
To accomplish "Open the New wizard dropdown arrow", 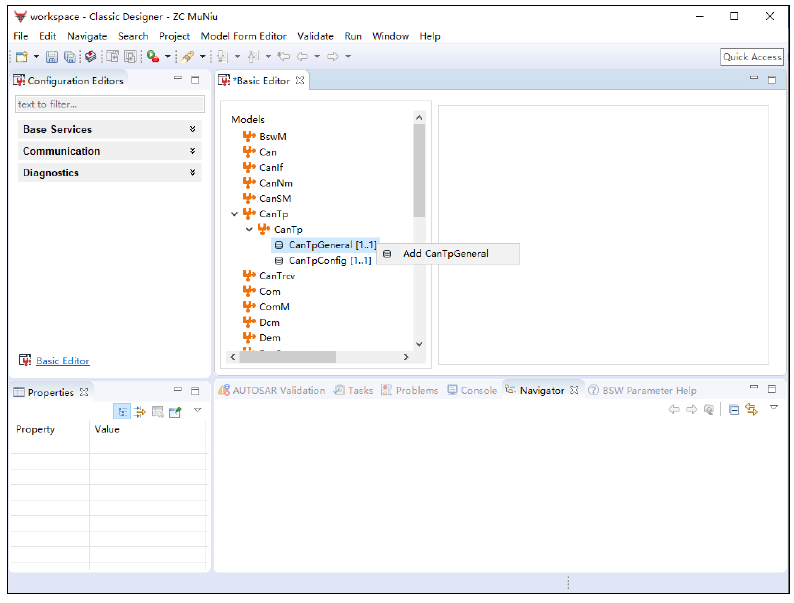I will point(36,57).
